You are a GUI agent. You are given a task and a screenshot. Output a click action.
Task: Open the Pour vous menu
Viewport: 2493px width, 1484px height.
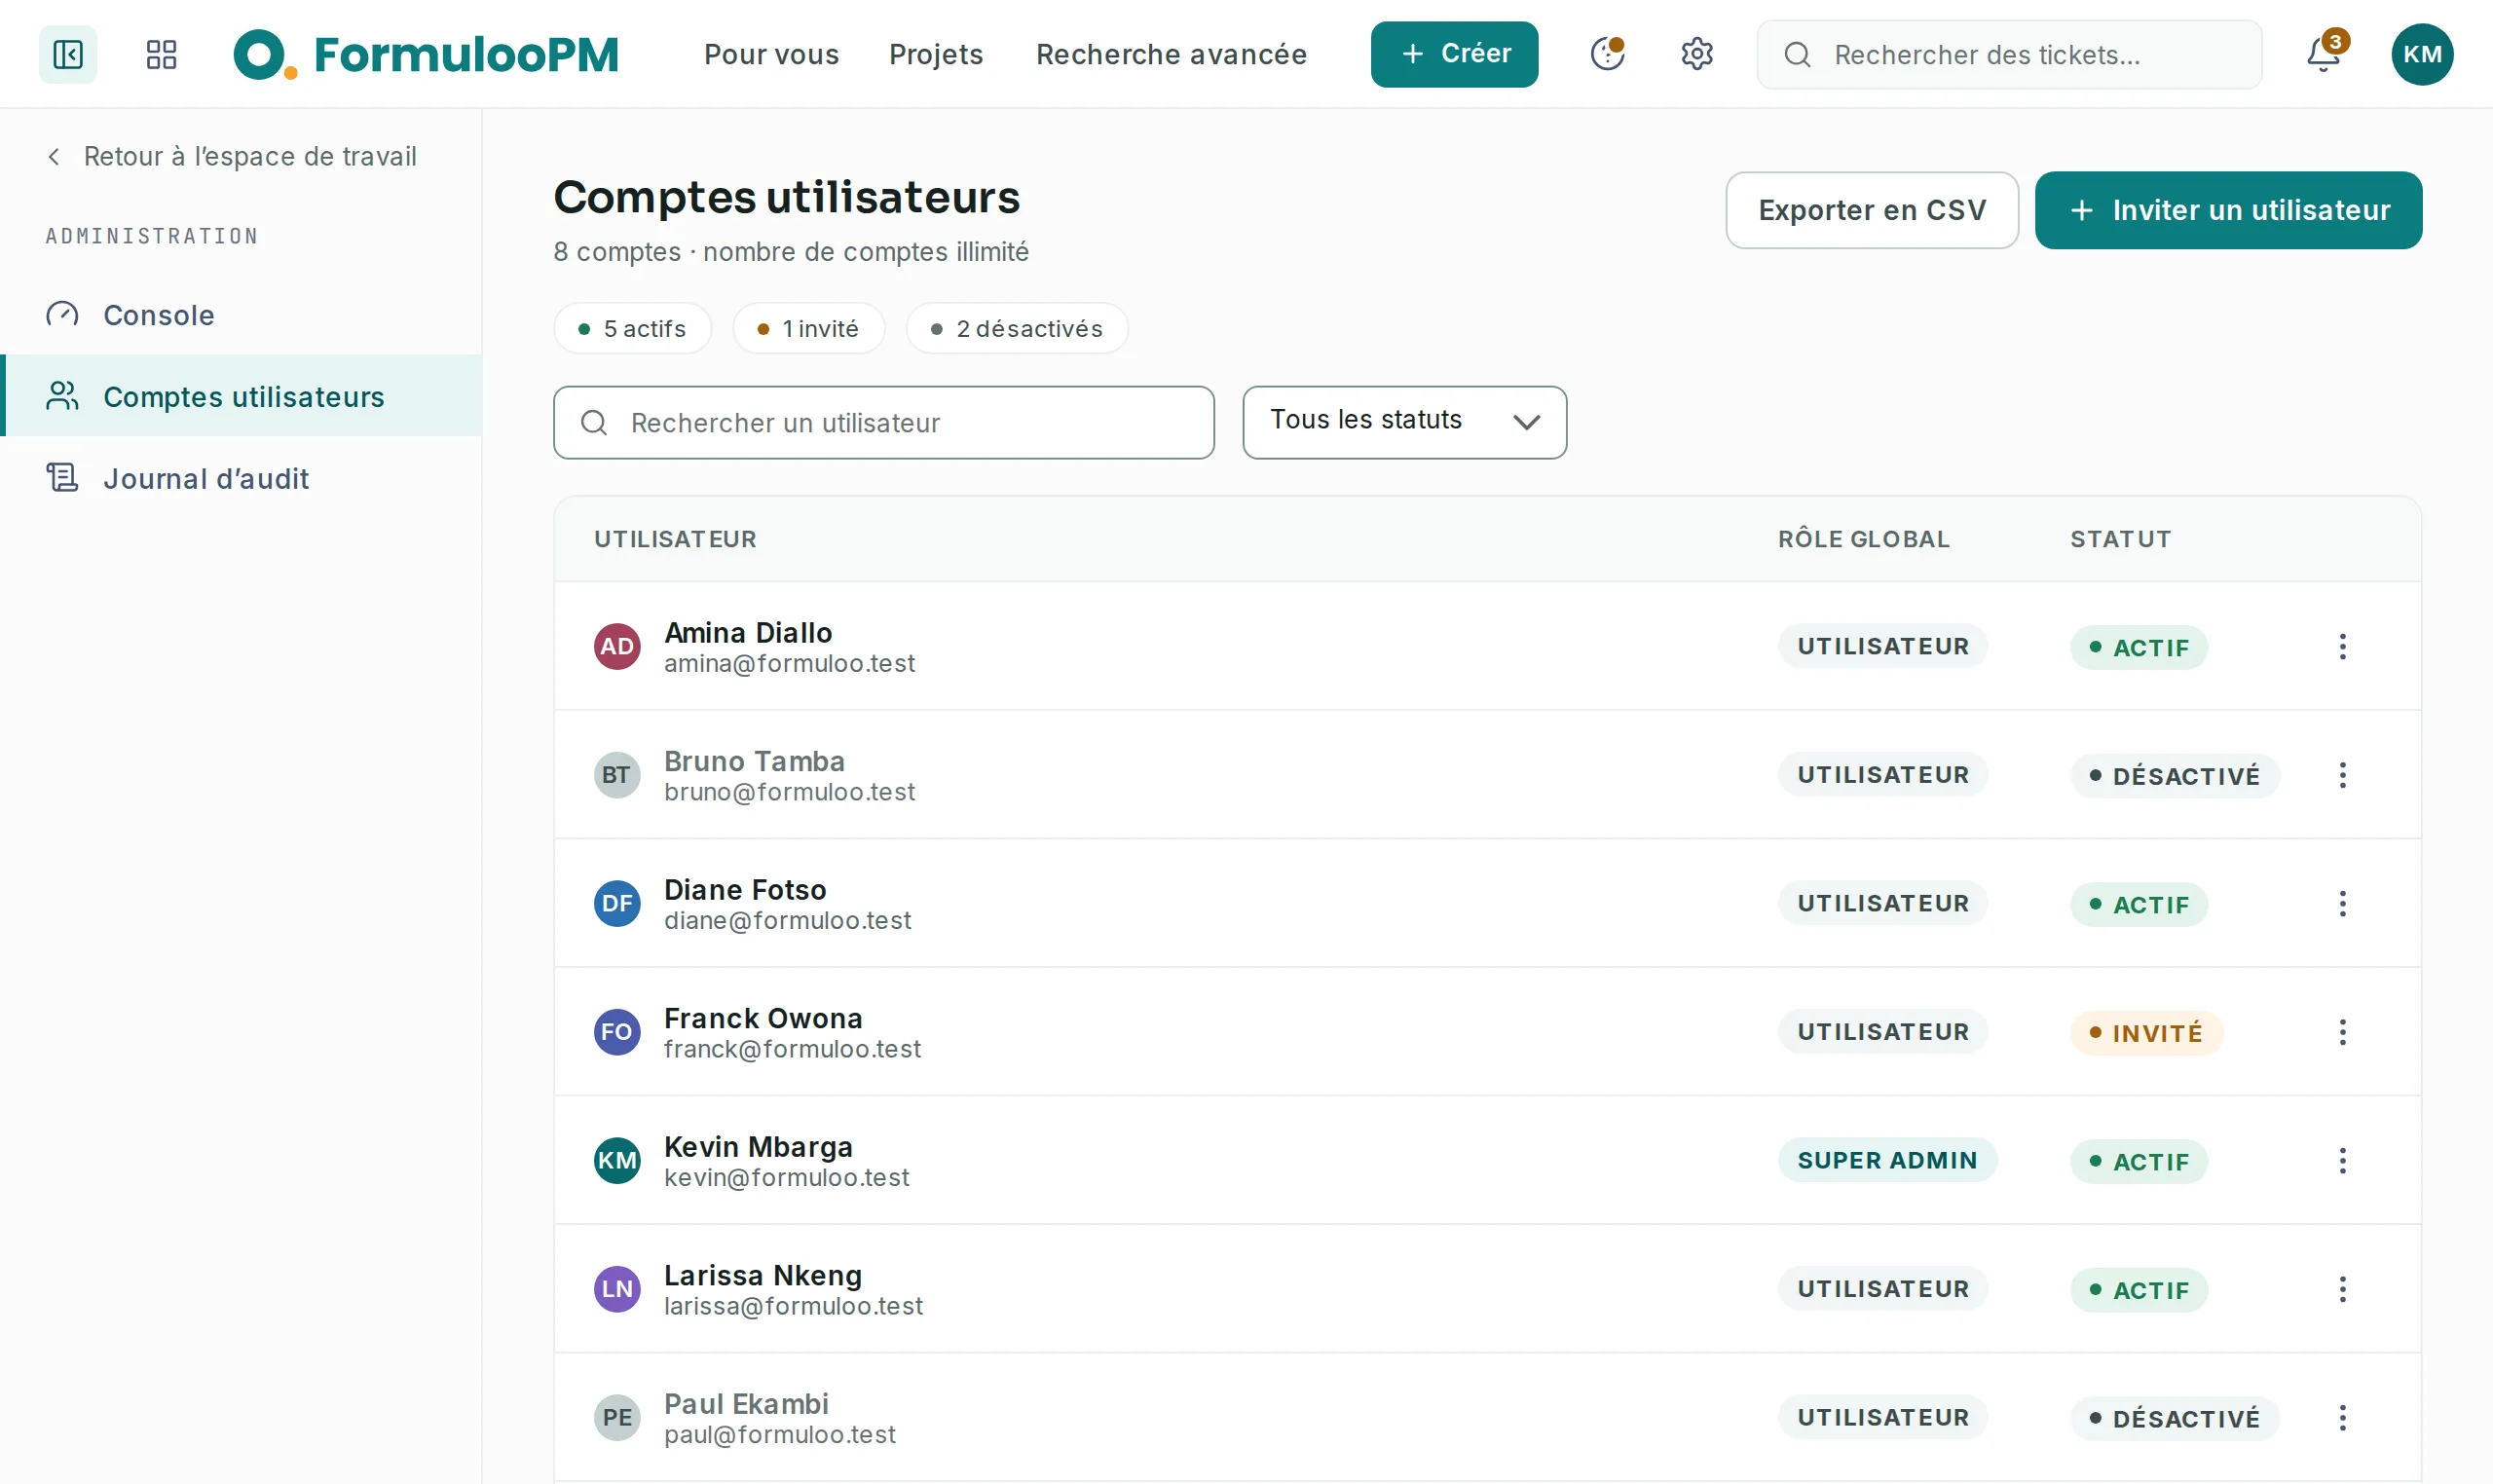(771, 54)
